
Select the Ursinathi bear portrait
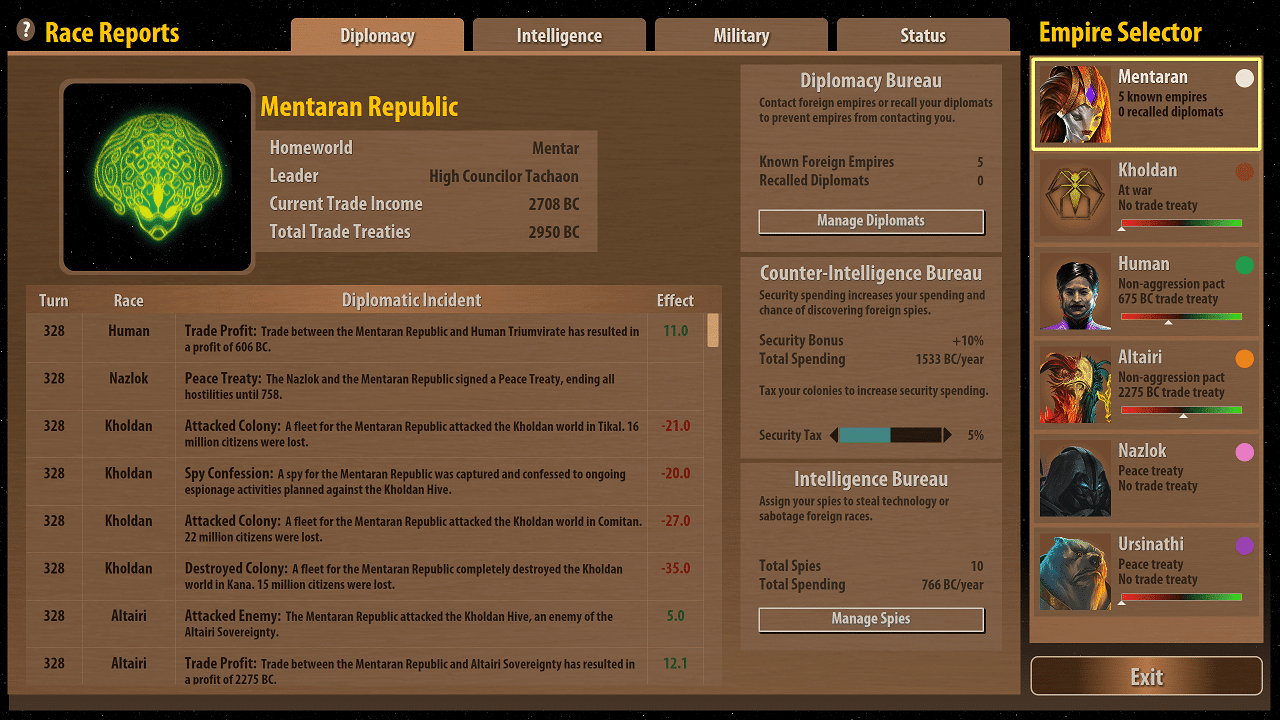click(1075, 570)
